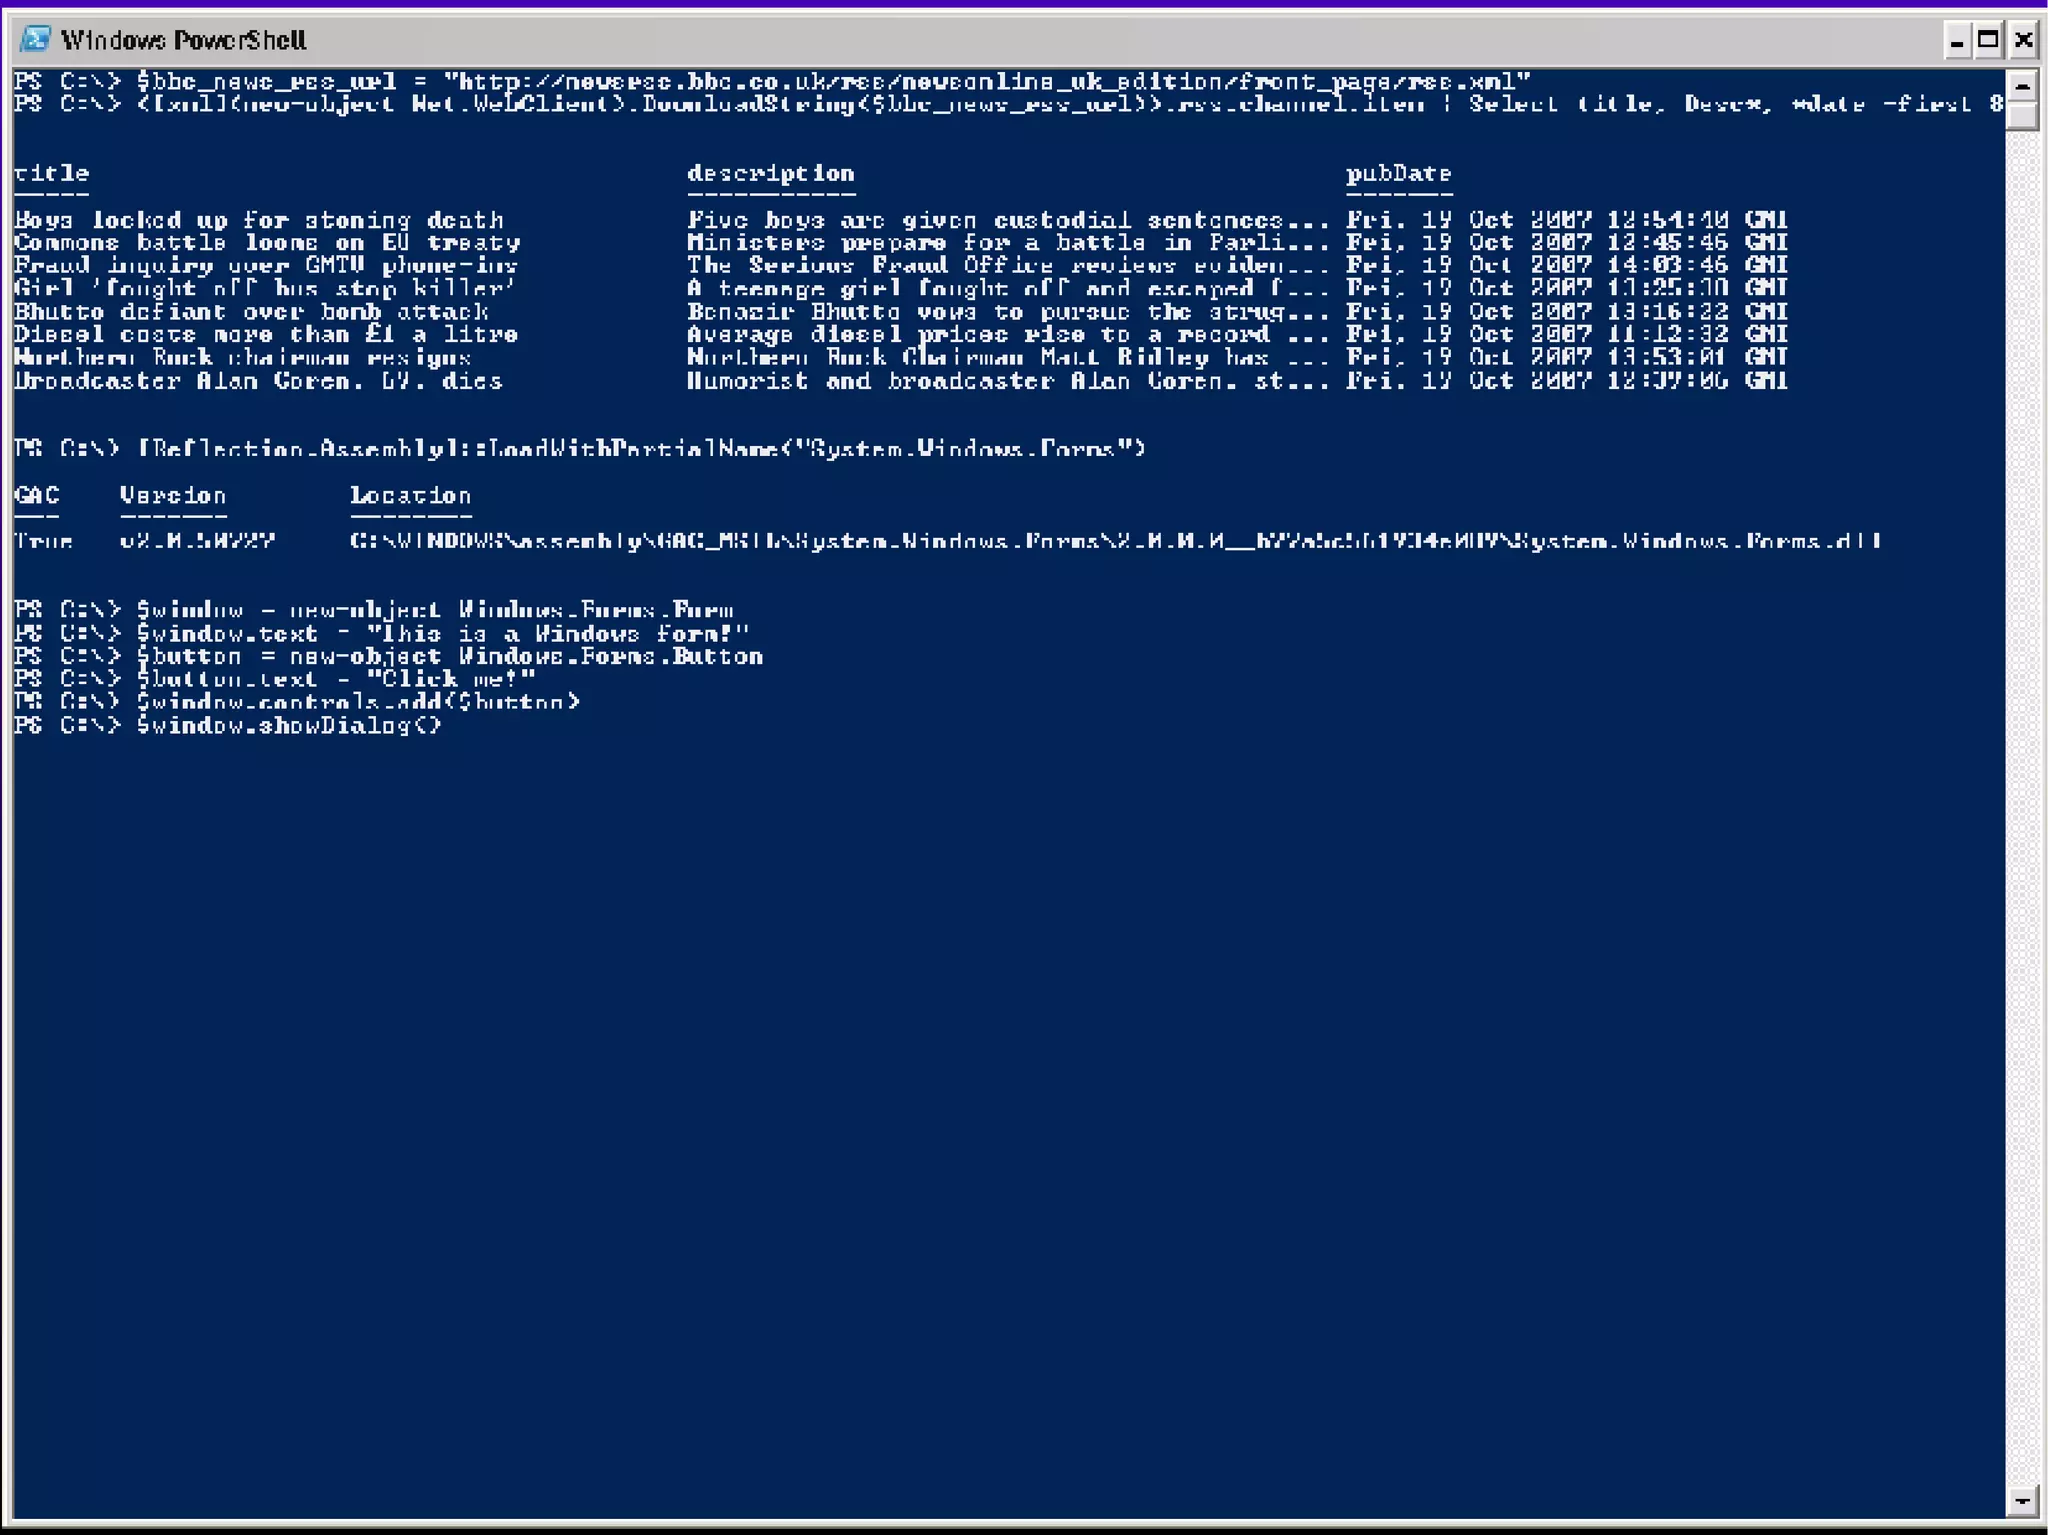The width and height of the screenshot is (2048, 1535).
Task: Click the 'Location' column header text
Action: click(410, 495)
